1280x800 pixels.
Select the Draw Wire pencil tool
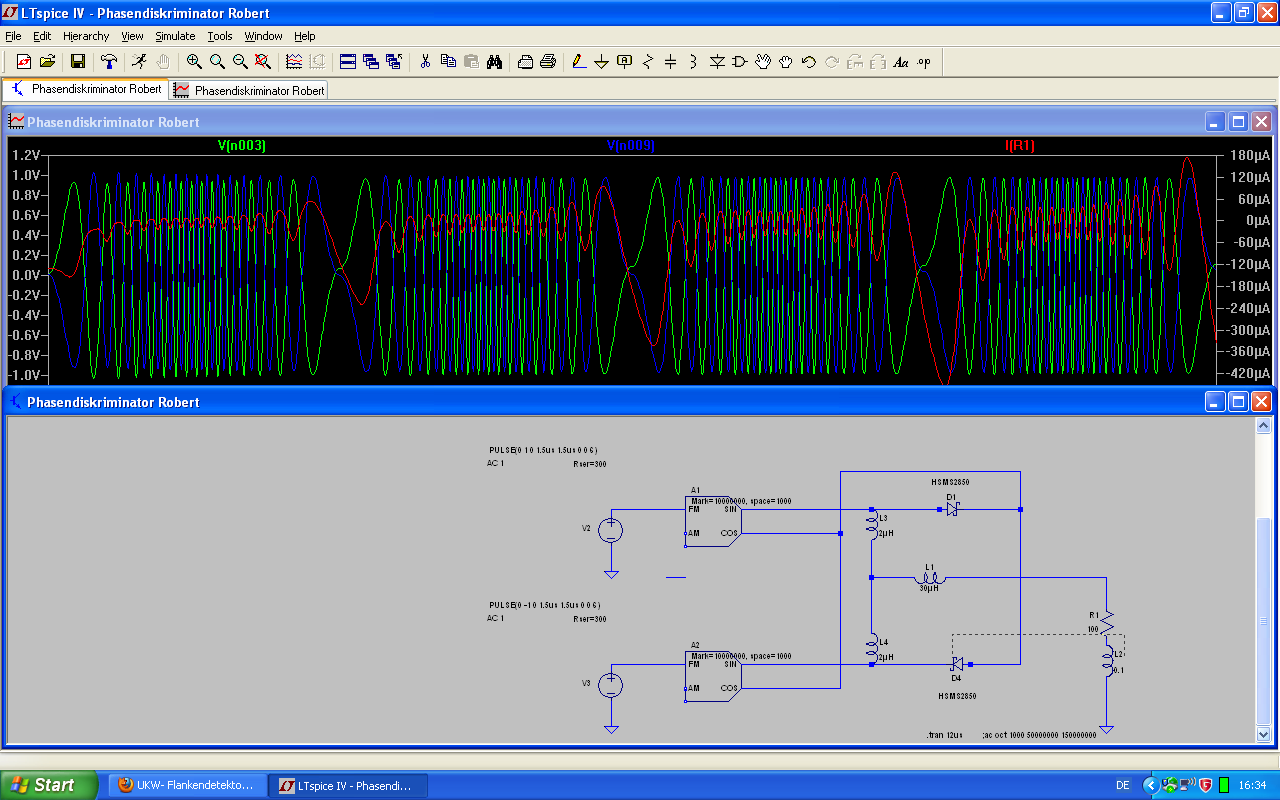tap(578, 62)
